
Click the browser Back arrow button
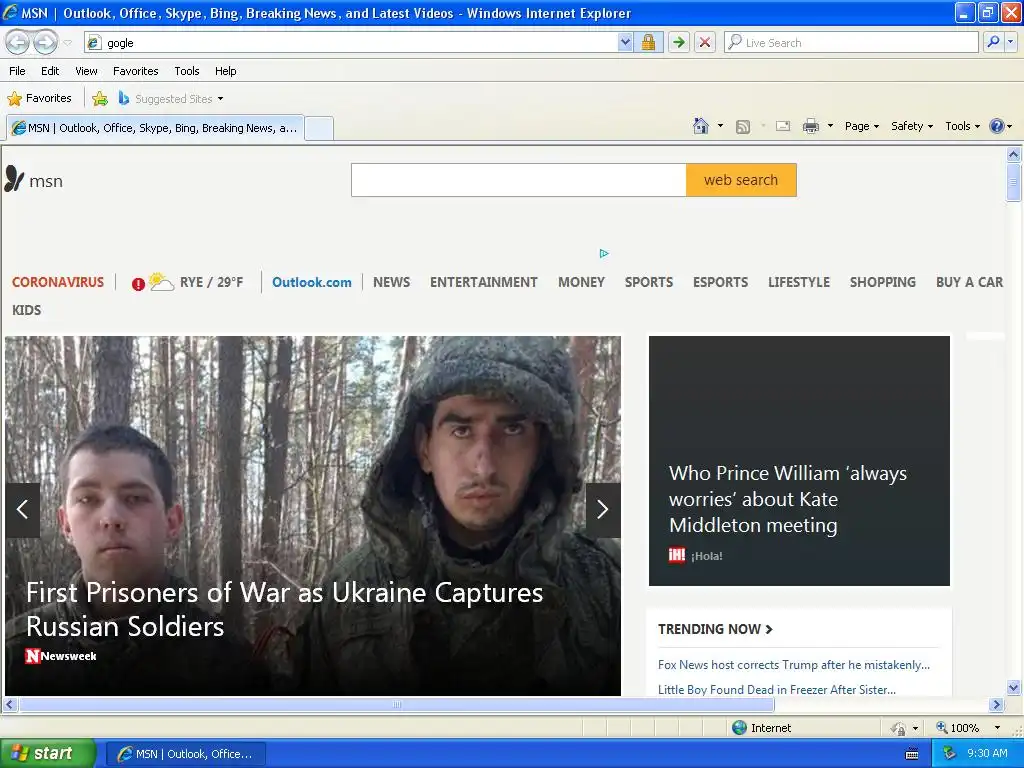pyautogui.click(x=18, y=42)
